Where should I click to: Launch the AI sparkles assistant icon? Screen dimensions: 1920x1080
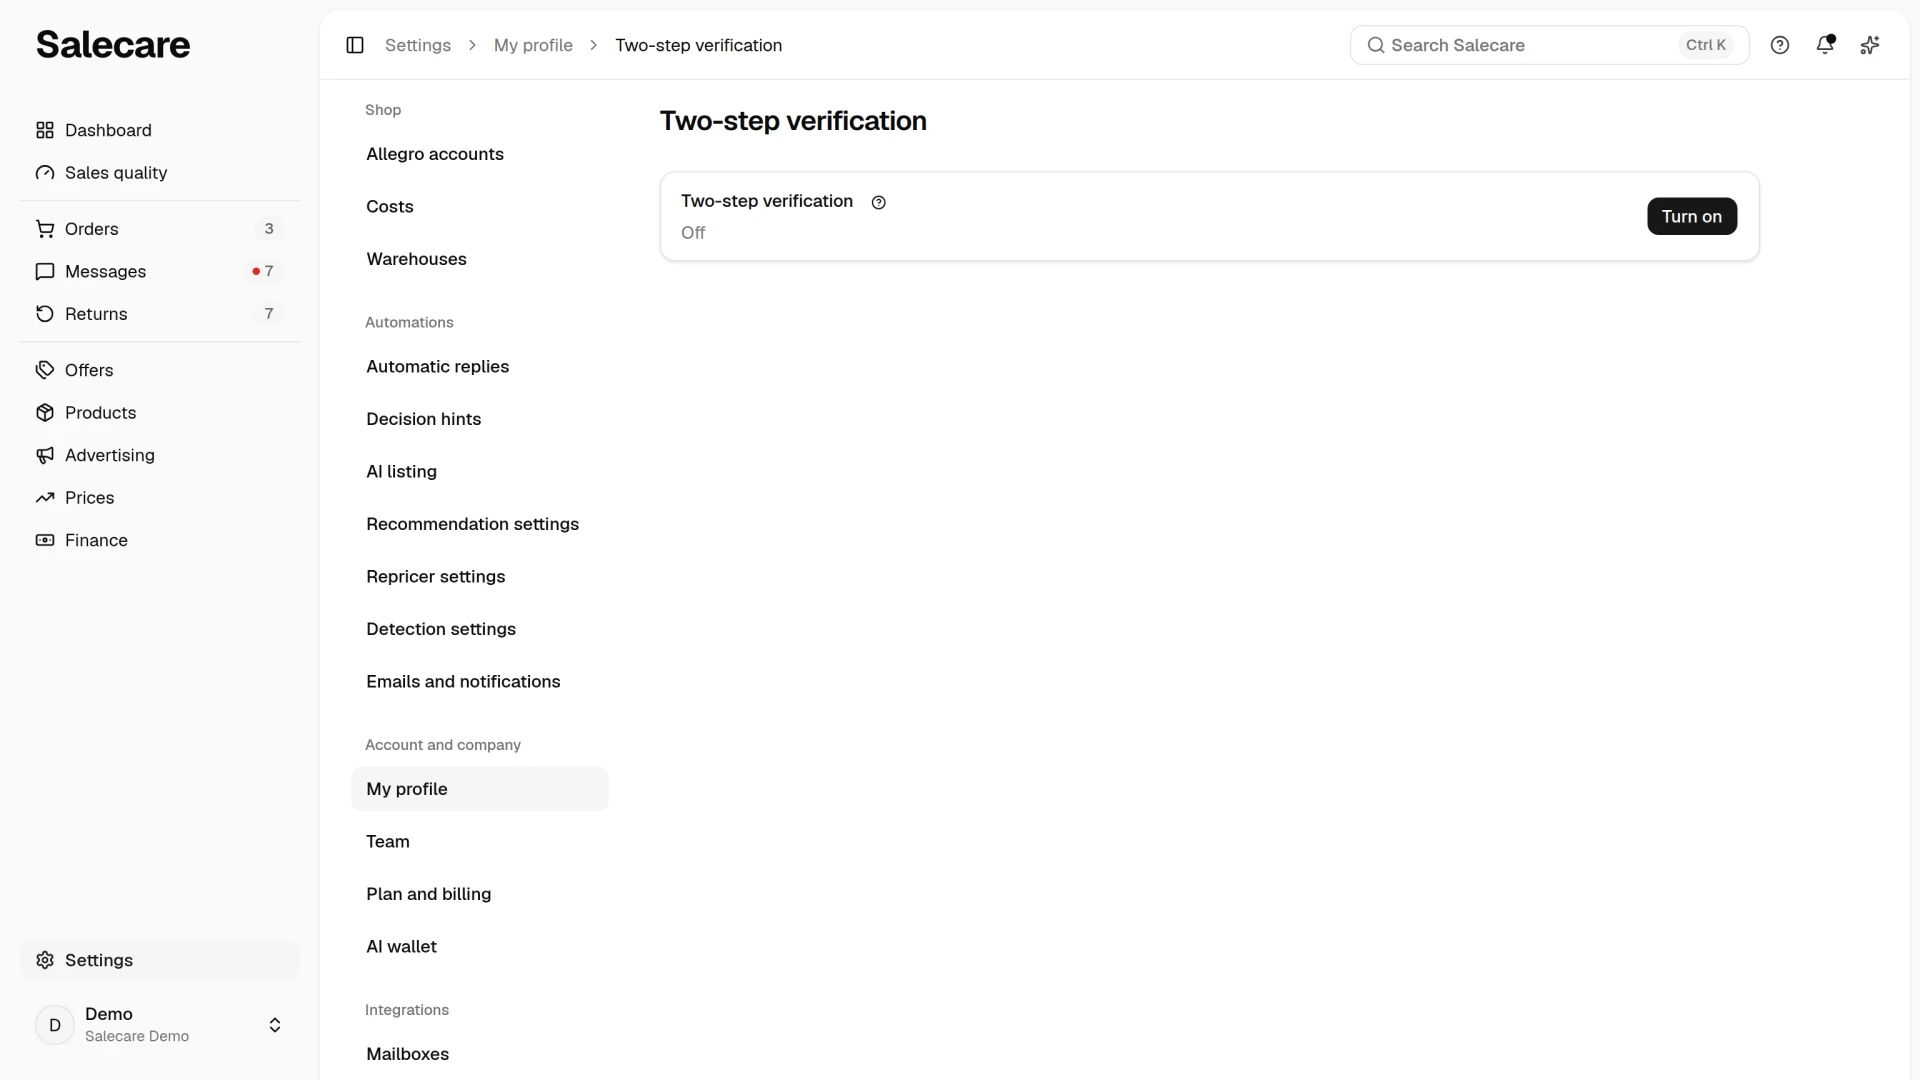[1870, 45]
